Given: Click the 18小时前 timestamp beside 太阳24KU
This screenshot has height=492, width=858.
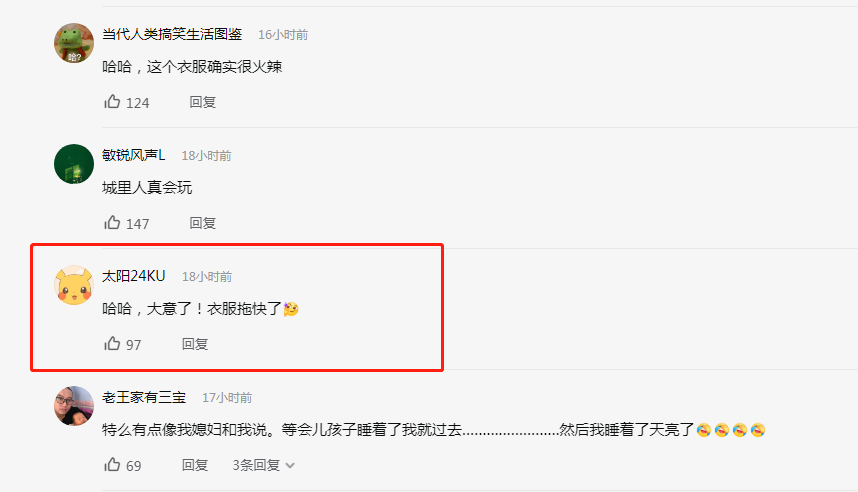Looking at the screenshot, I should [x=207, y=276].
